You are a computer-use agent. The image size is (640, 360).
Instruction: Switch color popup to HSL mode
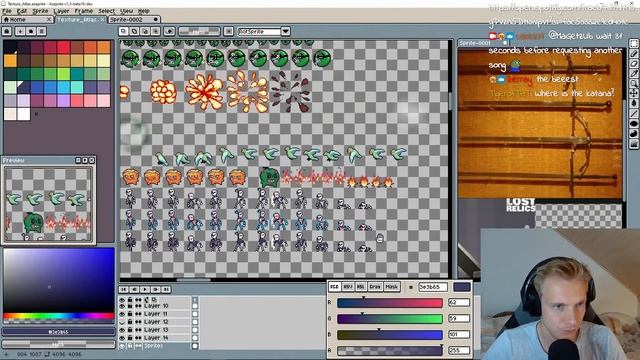(361, 287)
